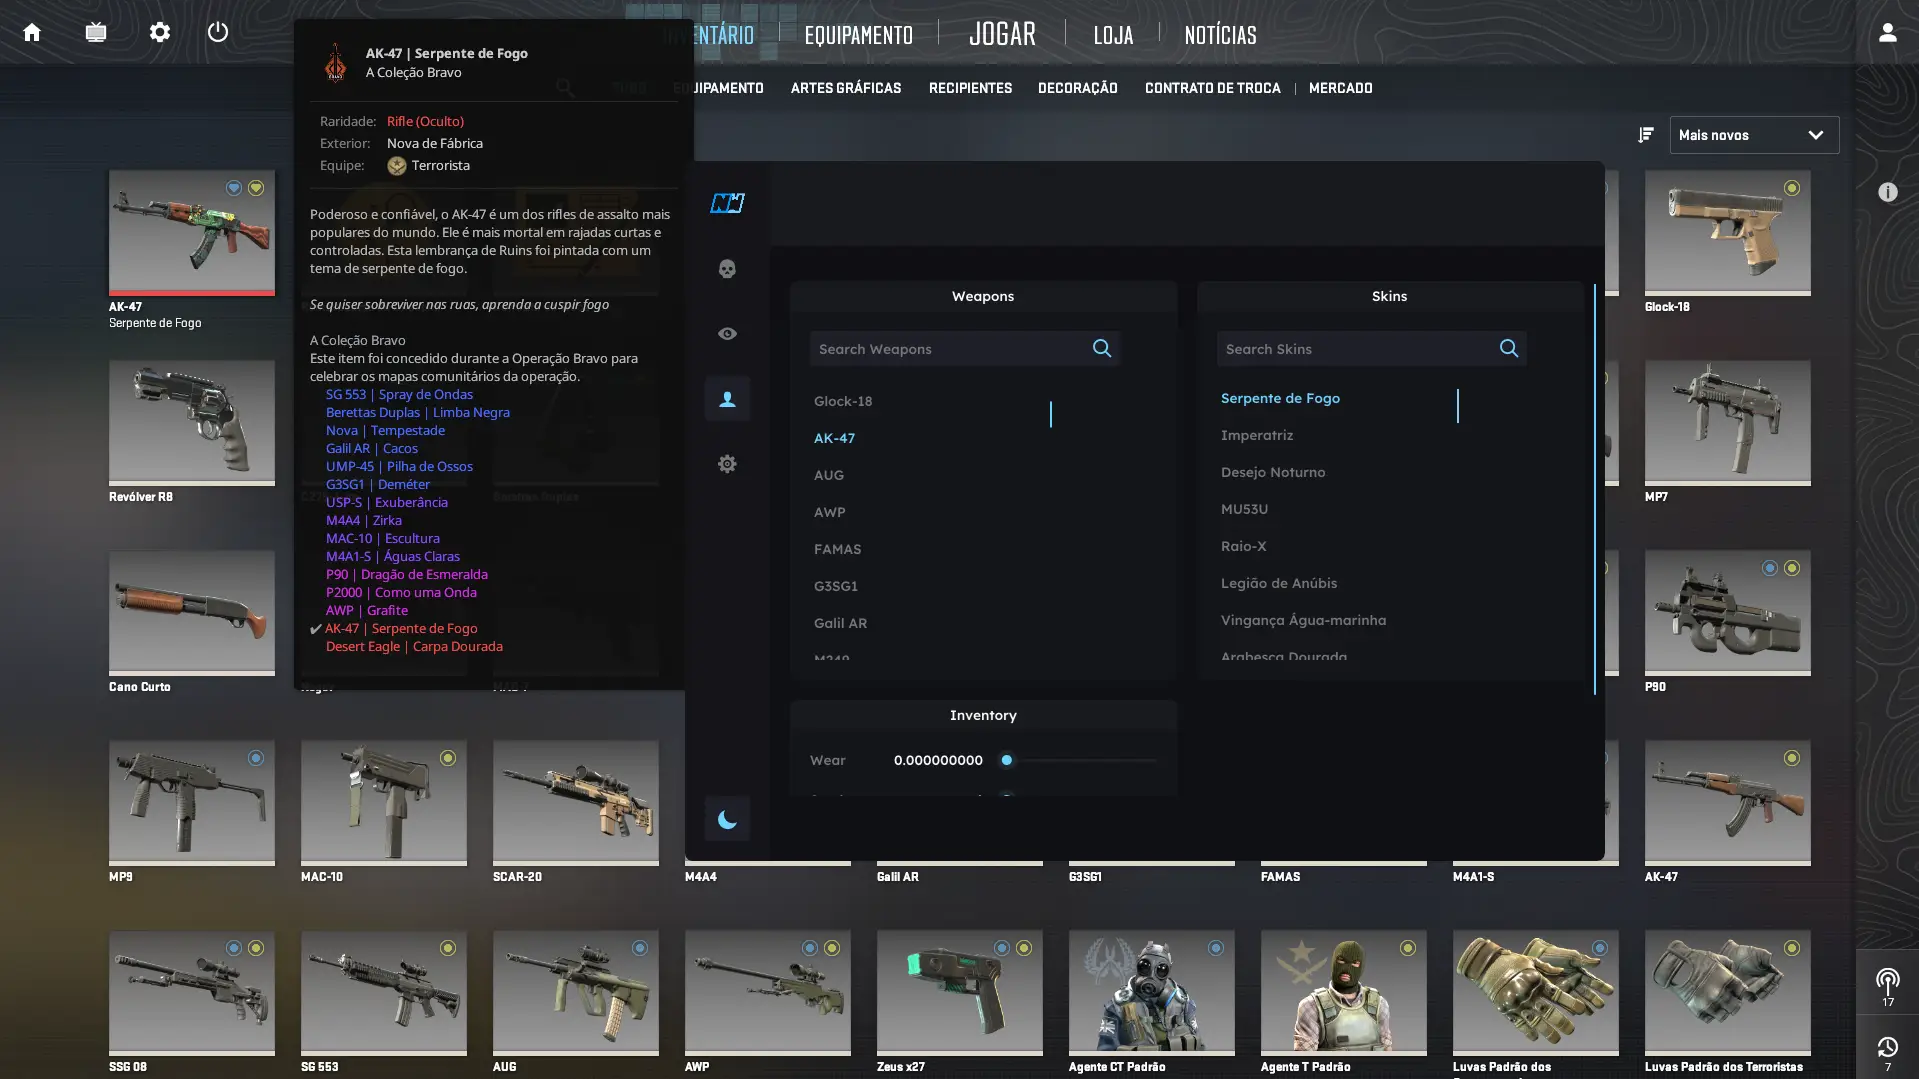Filter by RECIPIENTES category
The width and height of the screenshot is (1919, 1079).
(x=970, y=88)
